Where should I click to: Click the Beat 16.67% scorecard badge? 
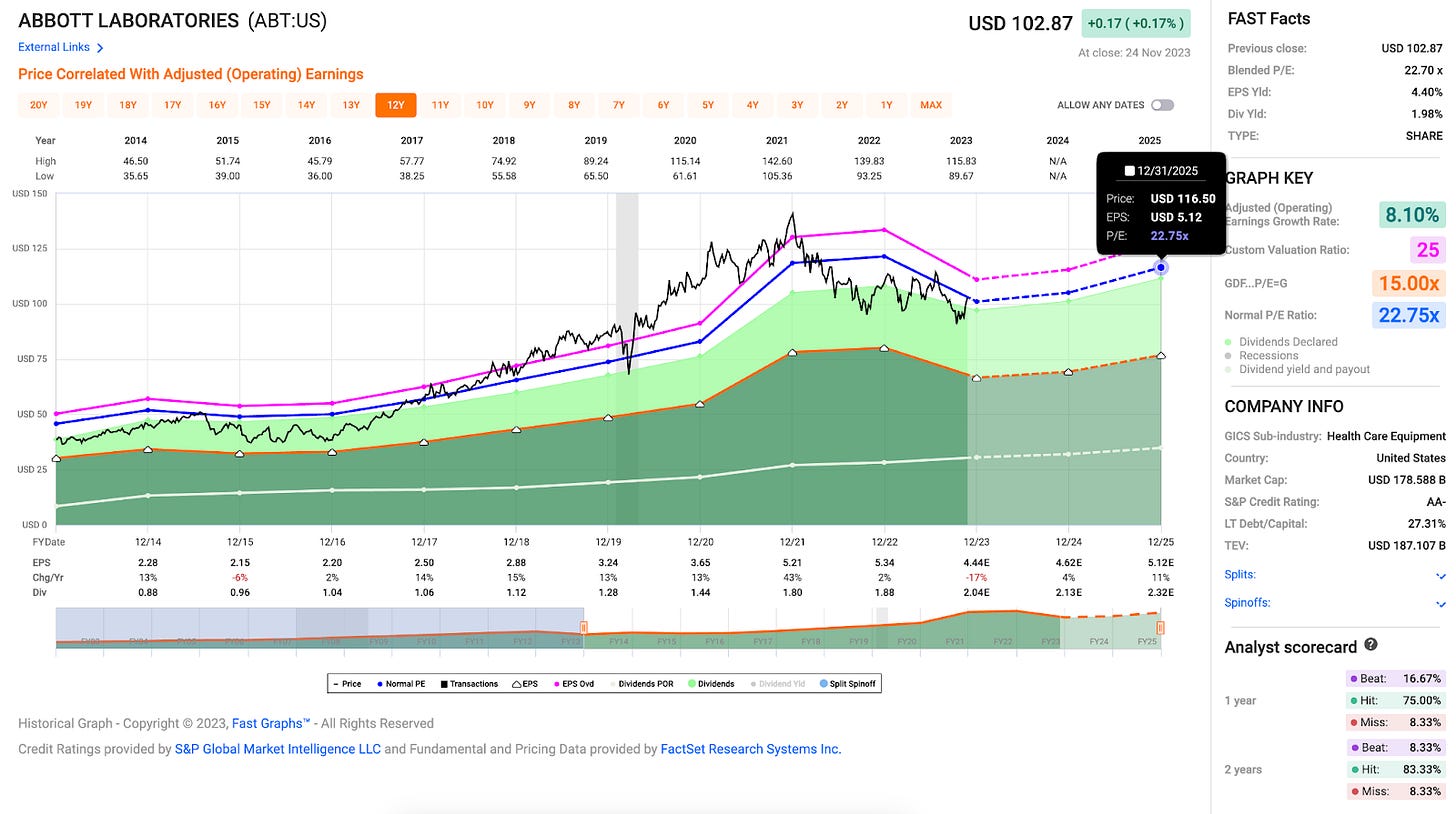point(1395,679)
